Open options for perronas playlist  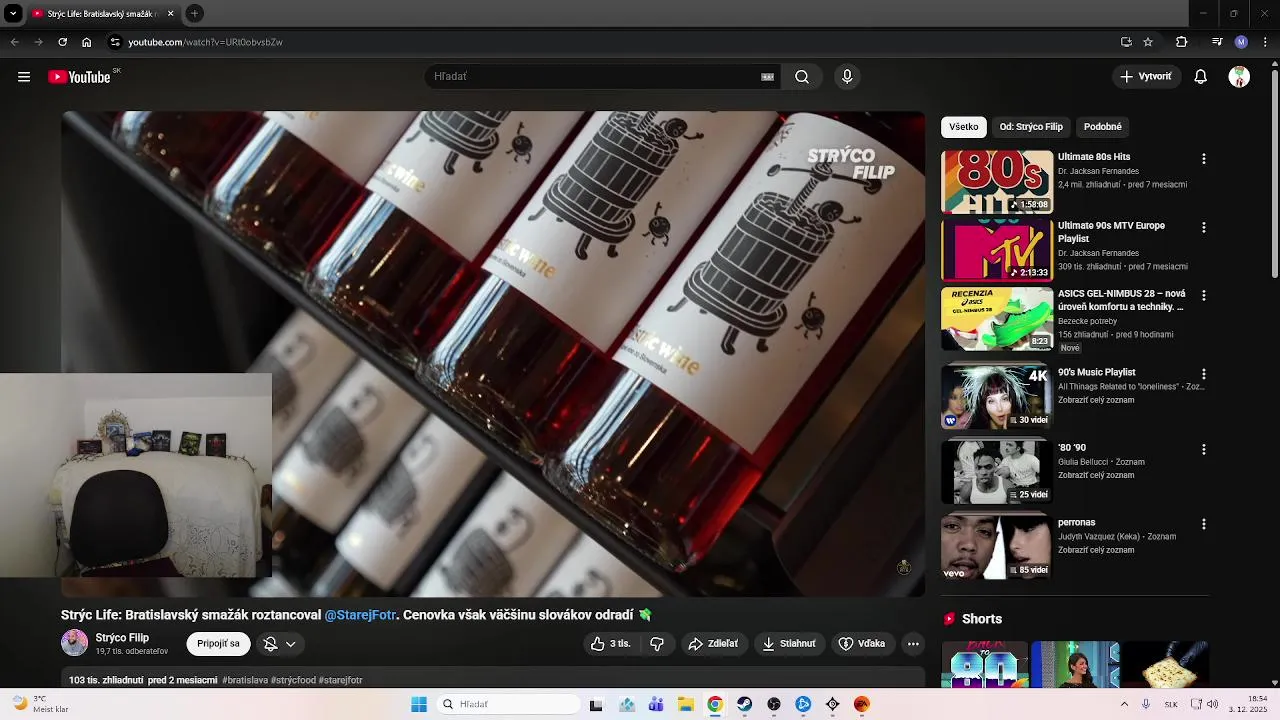click(1203, 524)
